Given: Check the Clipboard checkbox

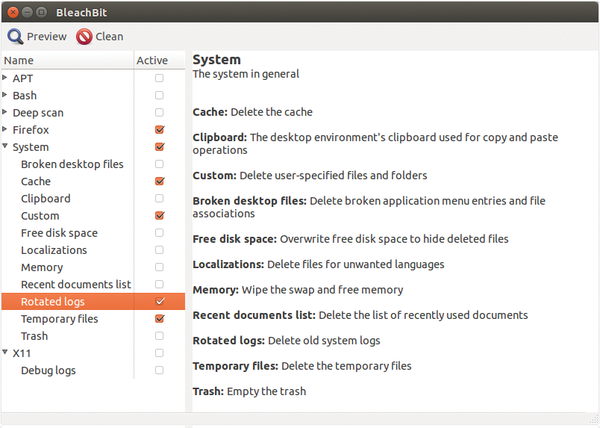Looking at the screenshot, I should pos(159,199).
